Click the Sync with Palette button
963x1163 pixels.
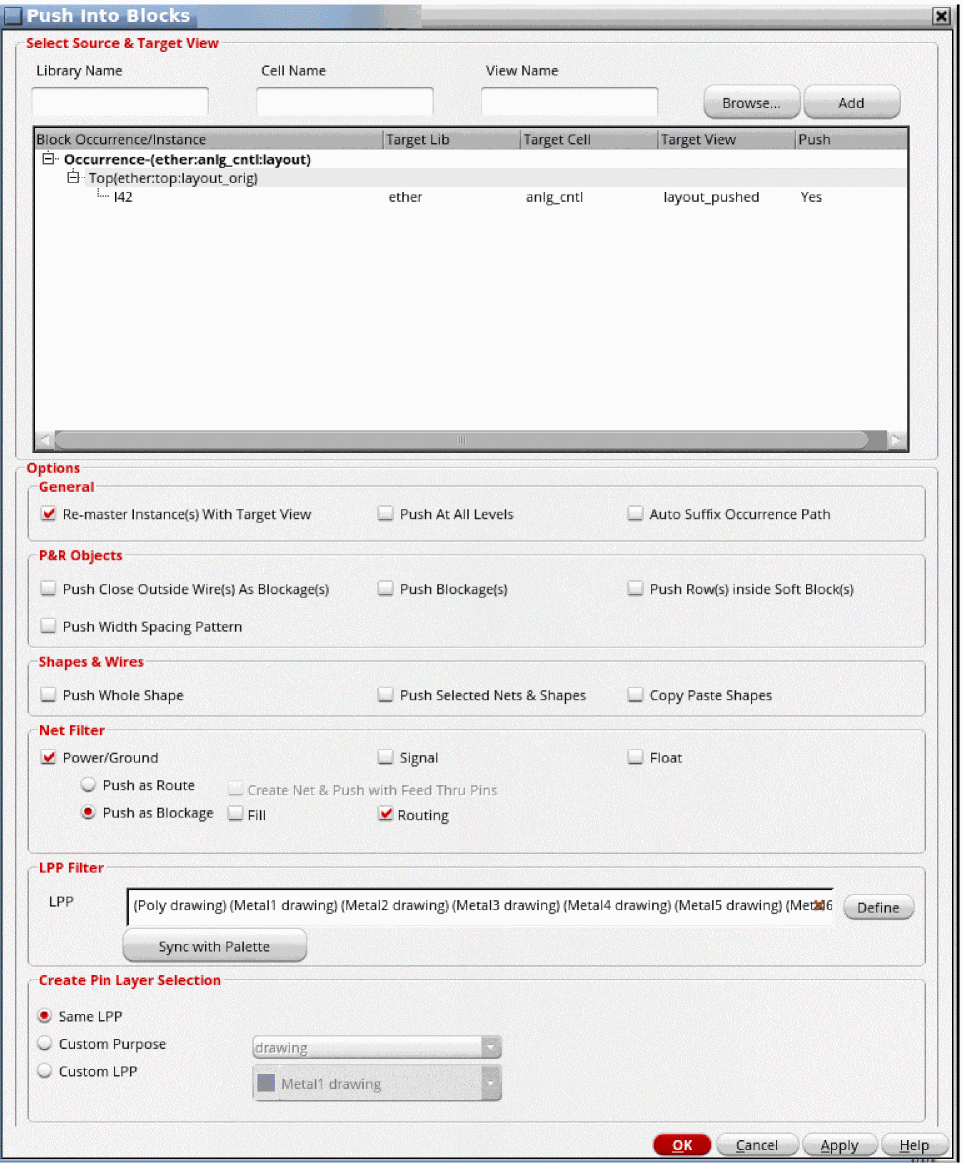tap(214, 946)
